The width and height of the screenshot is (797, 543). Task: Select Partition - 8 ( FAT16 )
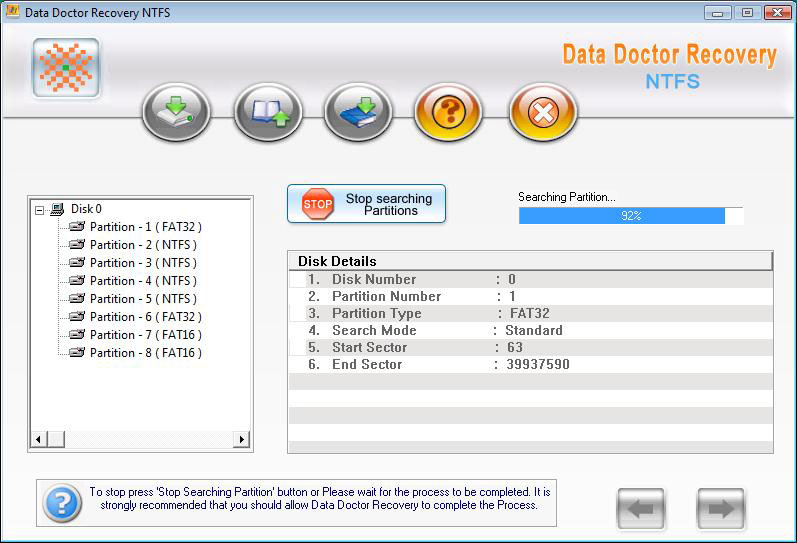point(146,353)
